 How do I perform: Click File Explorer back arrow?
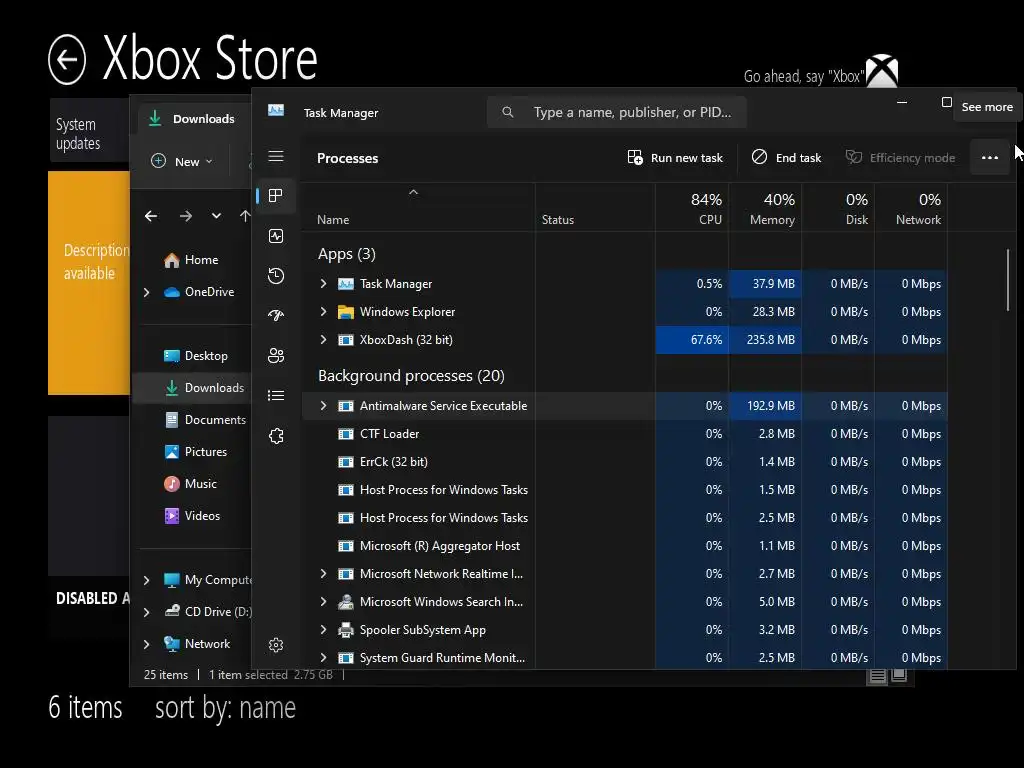click(151, 216)
